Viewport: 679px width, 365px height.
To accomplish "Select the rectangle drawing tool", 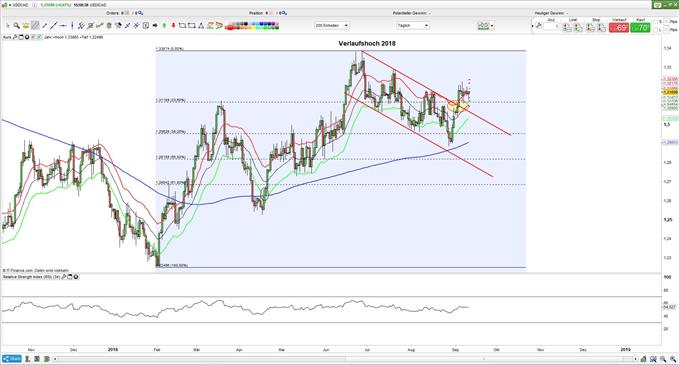I will coord(191,26).
